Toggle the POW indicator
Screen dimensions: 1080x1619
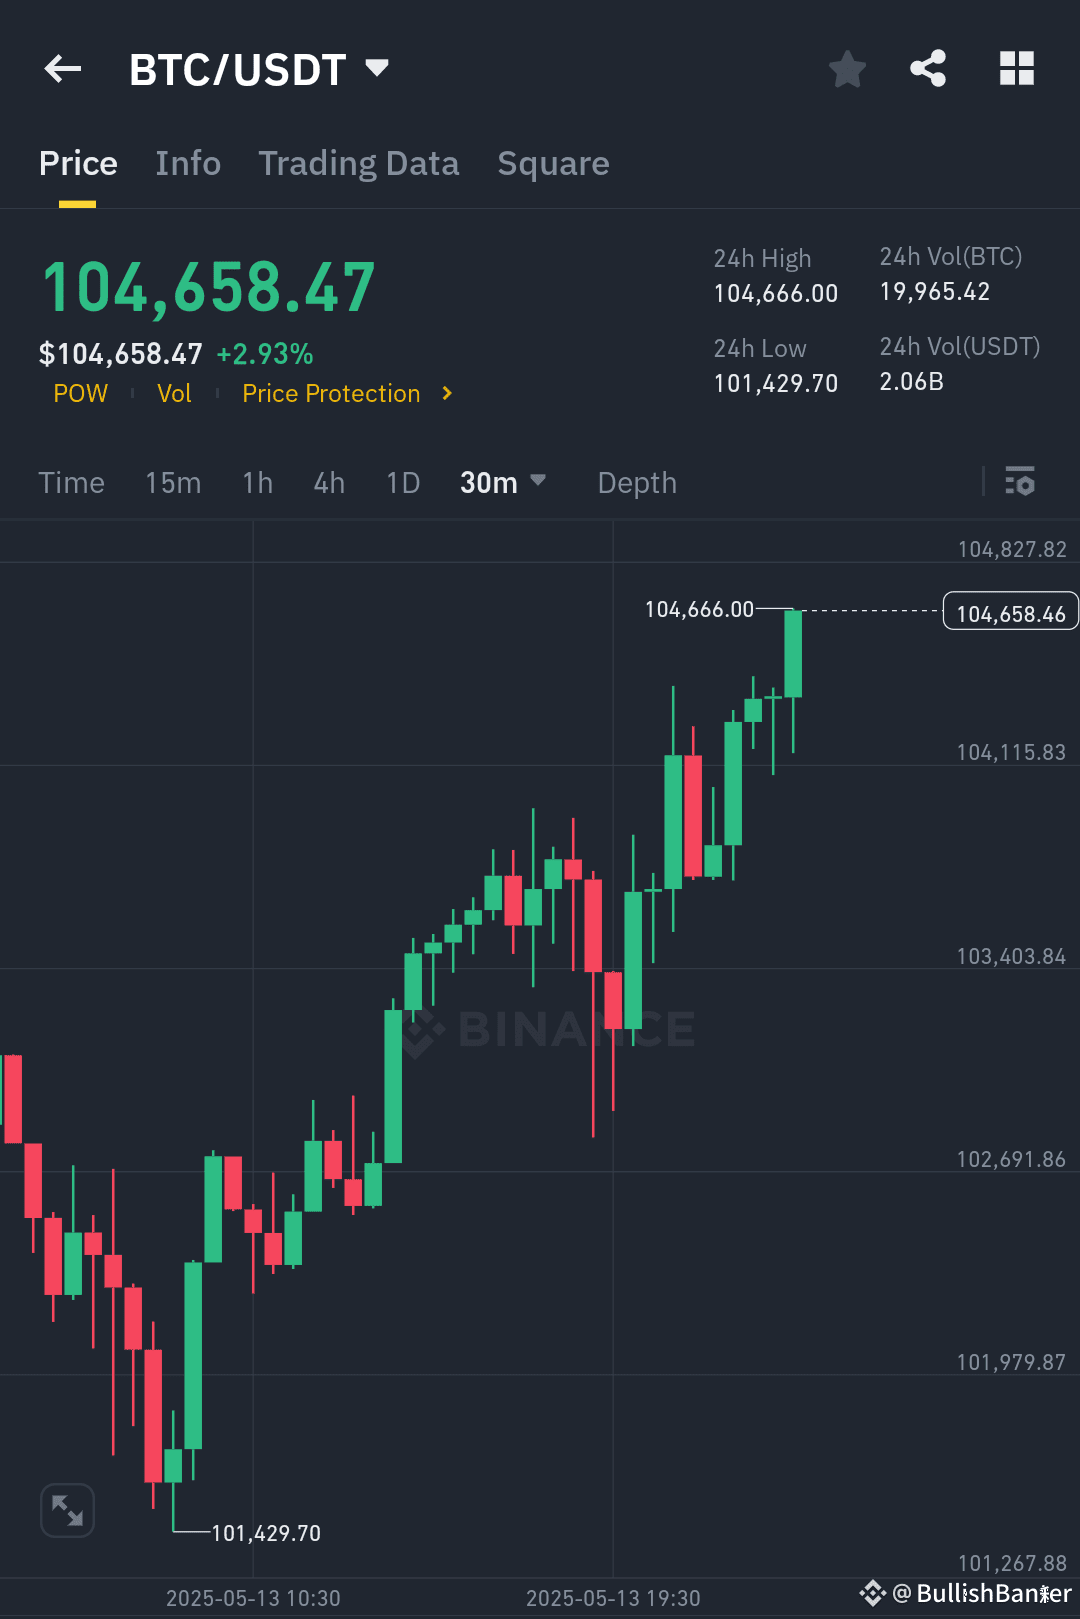point(80,393)
